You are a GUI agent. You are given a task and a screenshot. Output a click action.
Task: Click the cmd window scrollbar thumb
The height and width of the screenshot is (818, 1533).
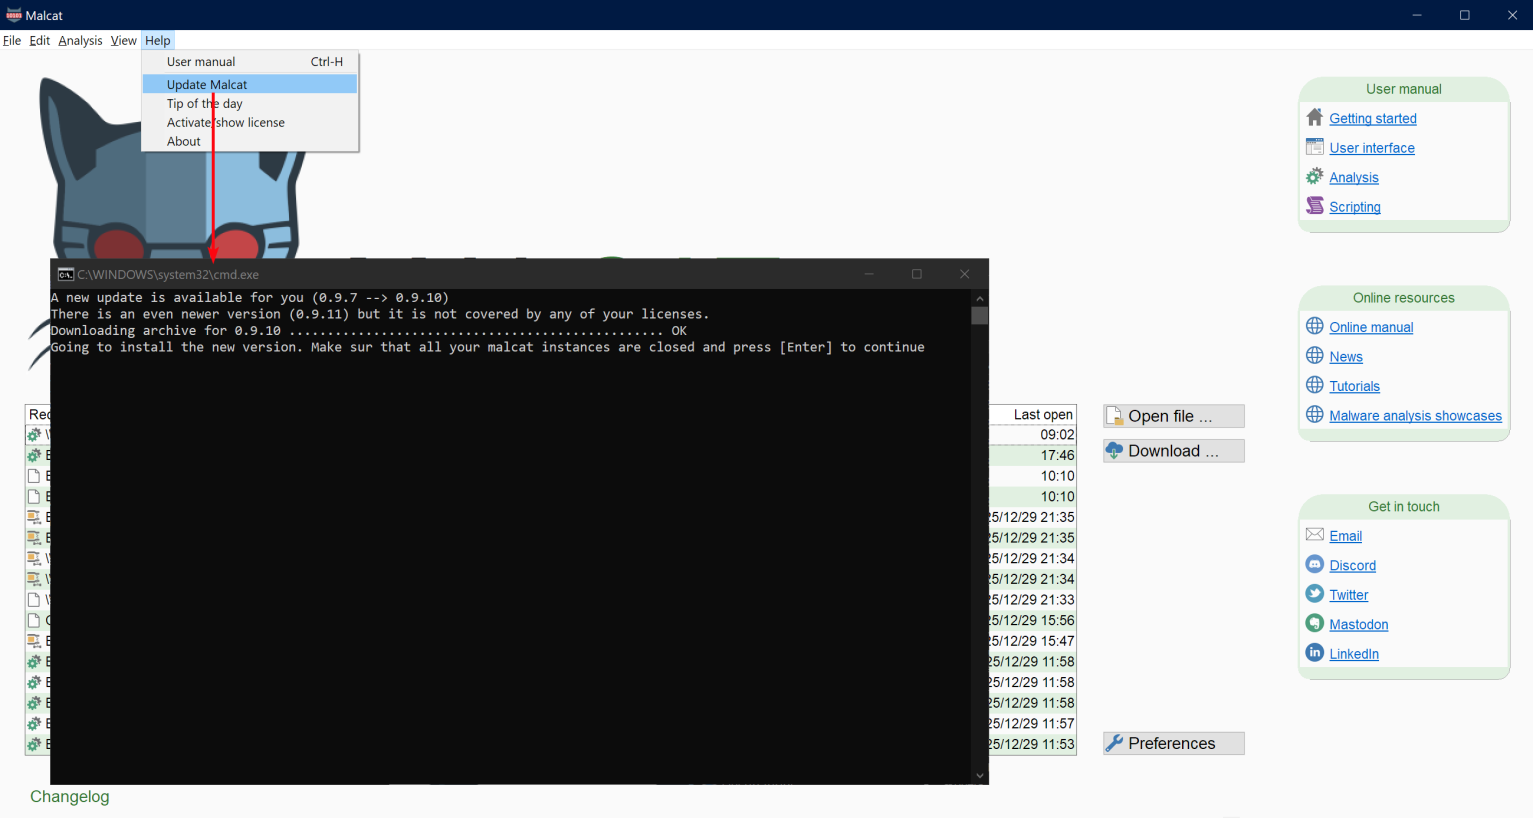pos(980,315)
